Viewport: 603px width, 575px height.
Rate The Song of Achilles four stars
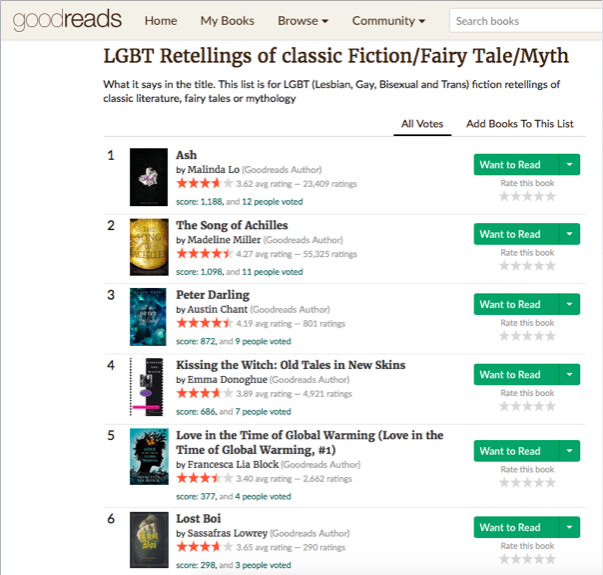pos(537,266)
